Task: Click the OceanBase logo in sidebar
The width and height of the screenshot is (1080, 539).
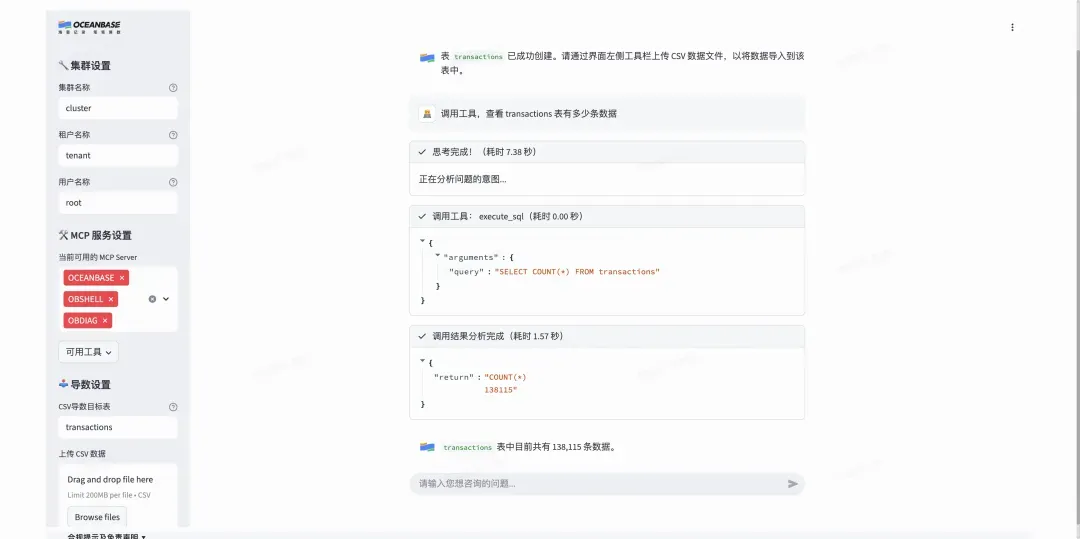Action: click(x=90, y=27)
